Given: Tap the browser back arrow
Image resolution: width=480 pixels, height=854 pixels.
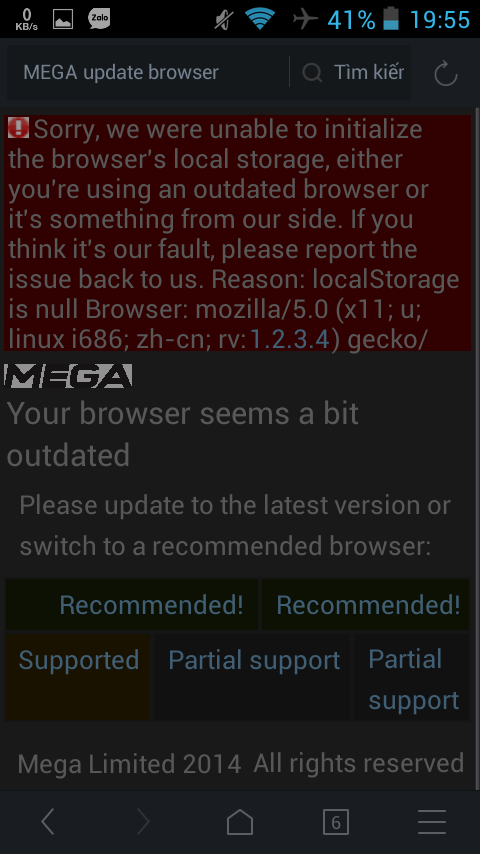Looking at the screenshot, I should [48, 821].
